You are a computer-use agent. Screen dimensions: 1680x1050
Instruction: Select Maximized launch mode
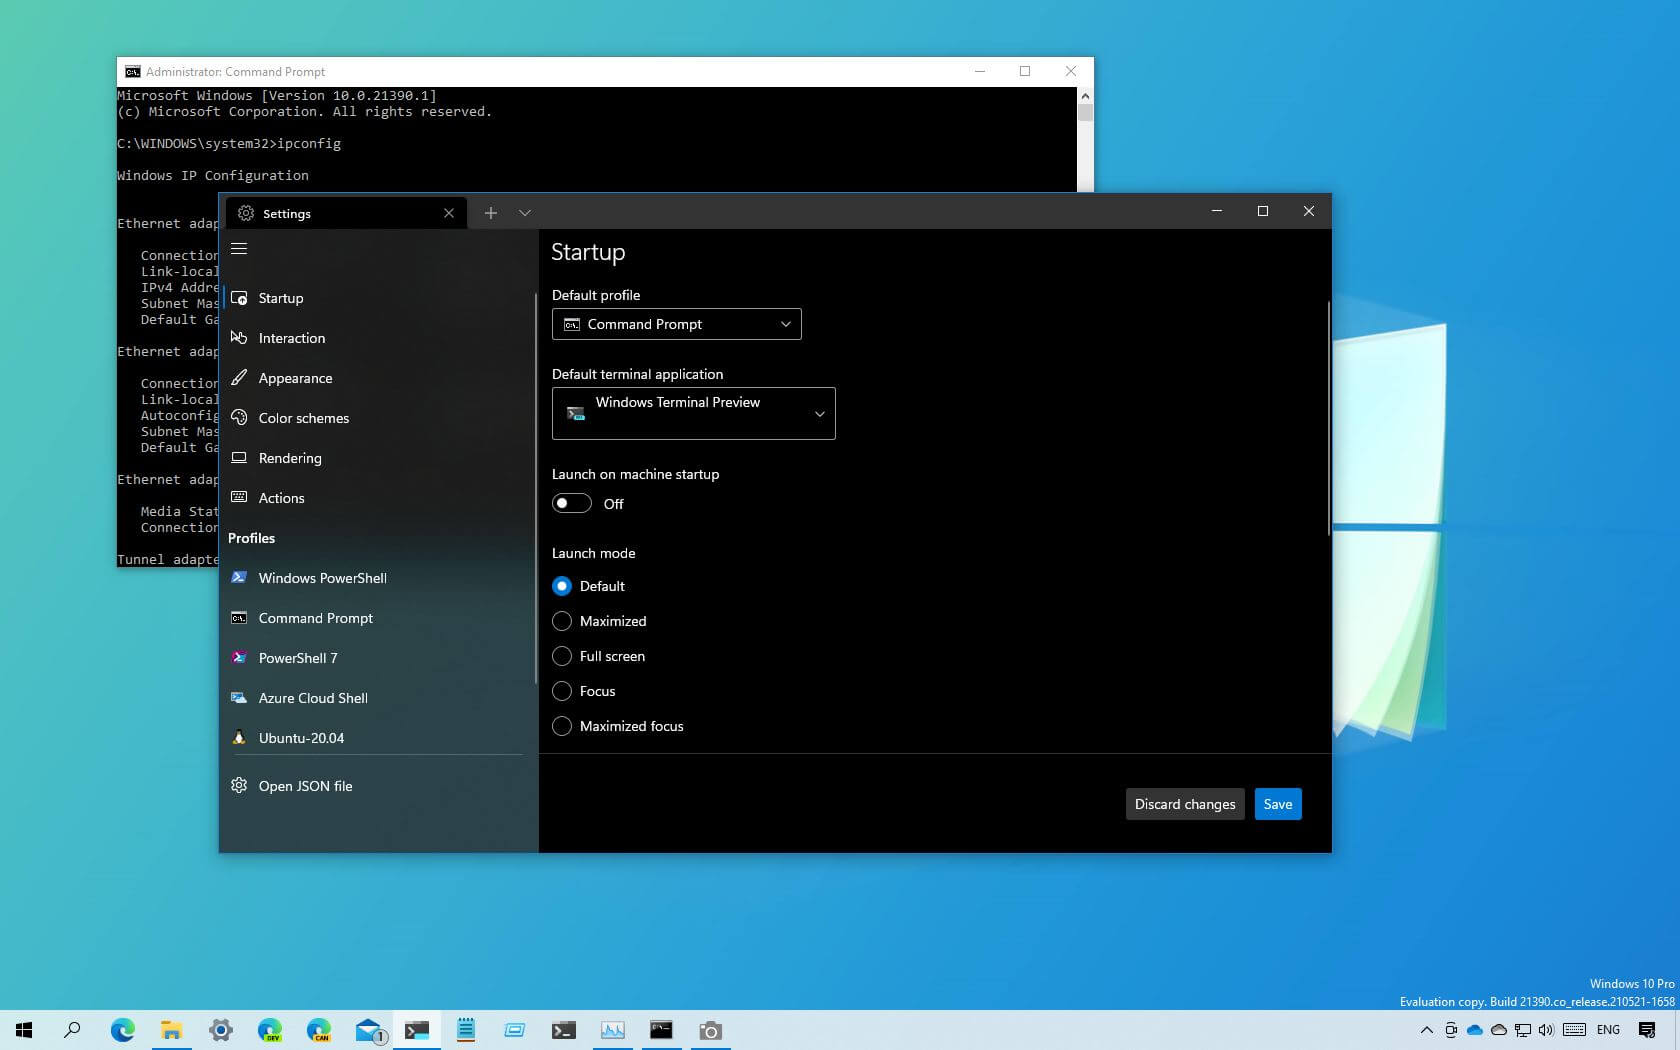pyautogui.click(x=562, y=621)
